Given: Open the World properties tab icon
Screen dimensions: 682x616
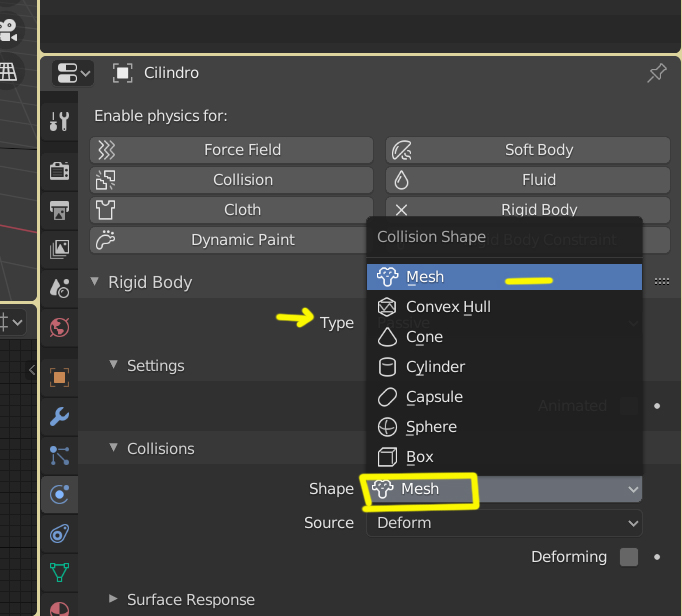Looking at the screenshot, I should pos(59,326).
